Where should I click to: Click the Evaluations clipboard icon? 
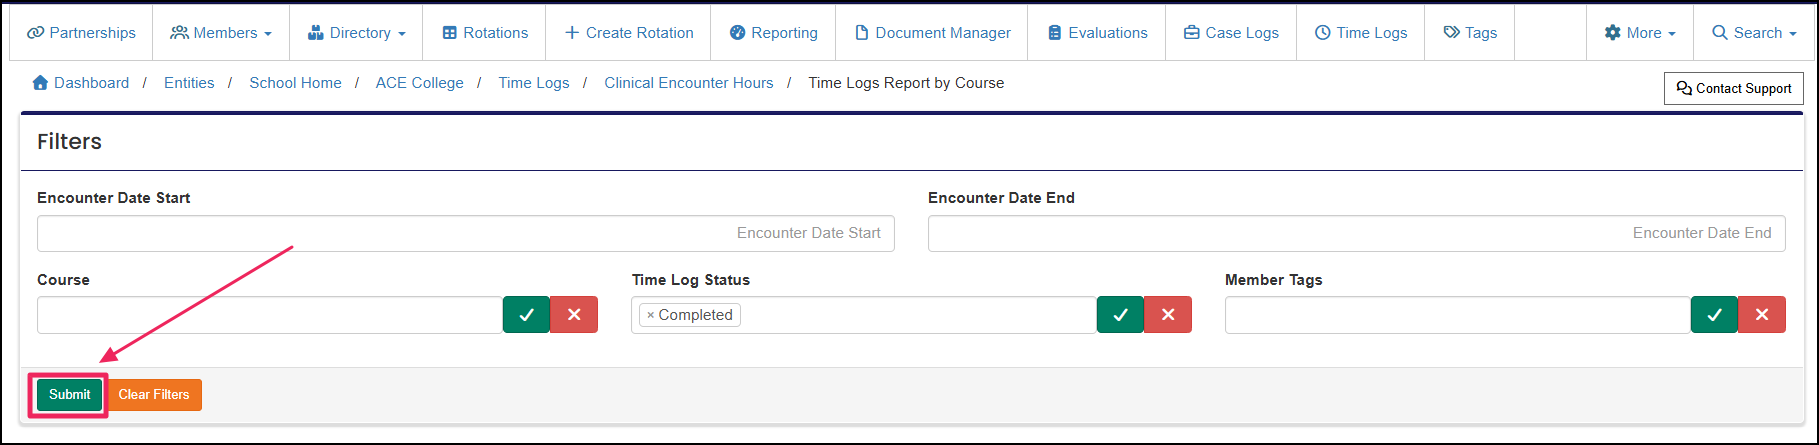click(x=1055, y=33)
